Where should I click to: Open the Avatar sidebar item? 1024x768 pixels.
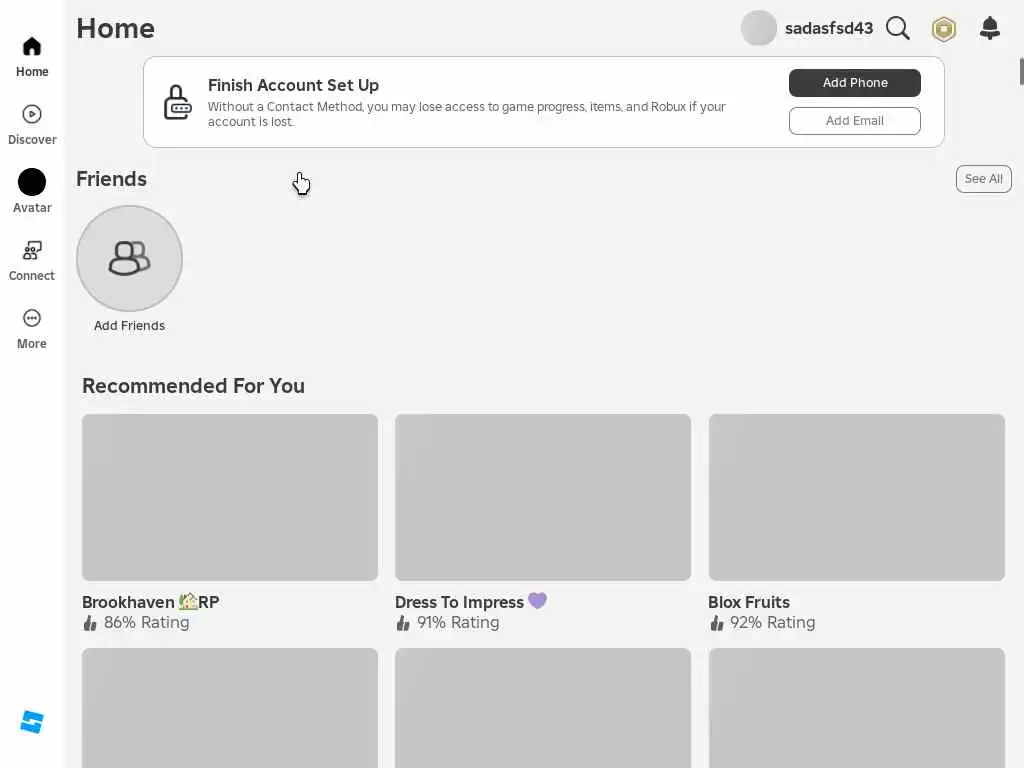pyautogui.click(x=32, y=192)
